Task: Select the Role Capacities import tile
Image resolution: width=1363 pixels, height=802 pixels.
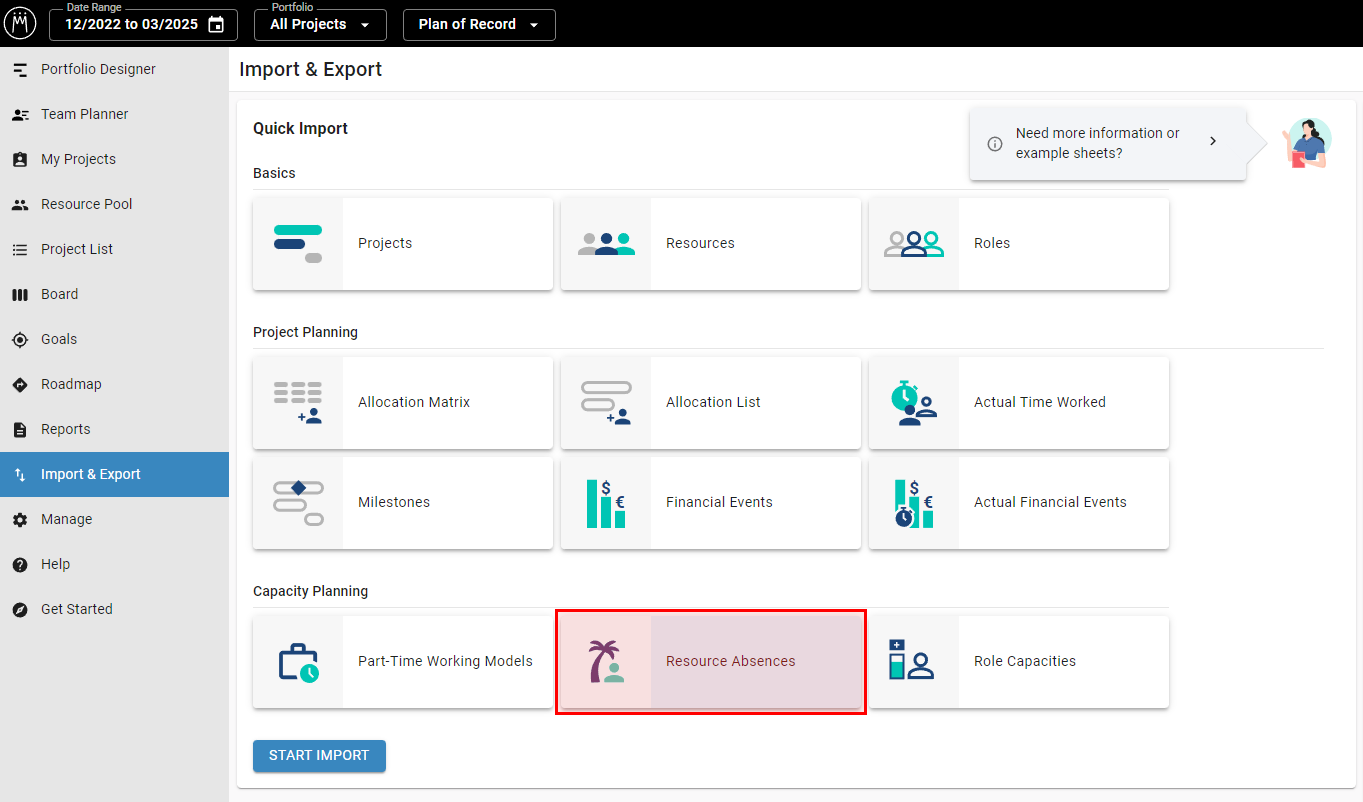Action: pos(1019,662)
